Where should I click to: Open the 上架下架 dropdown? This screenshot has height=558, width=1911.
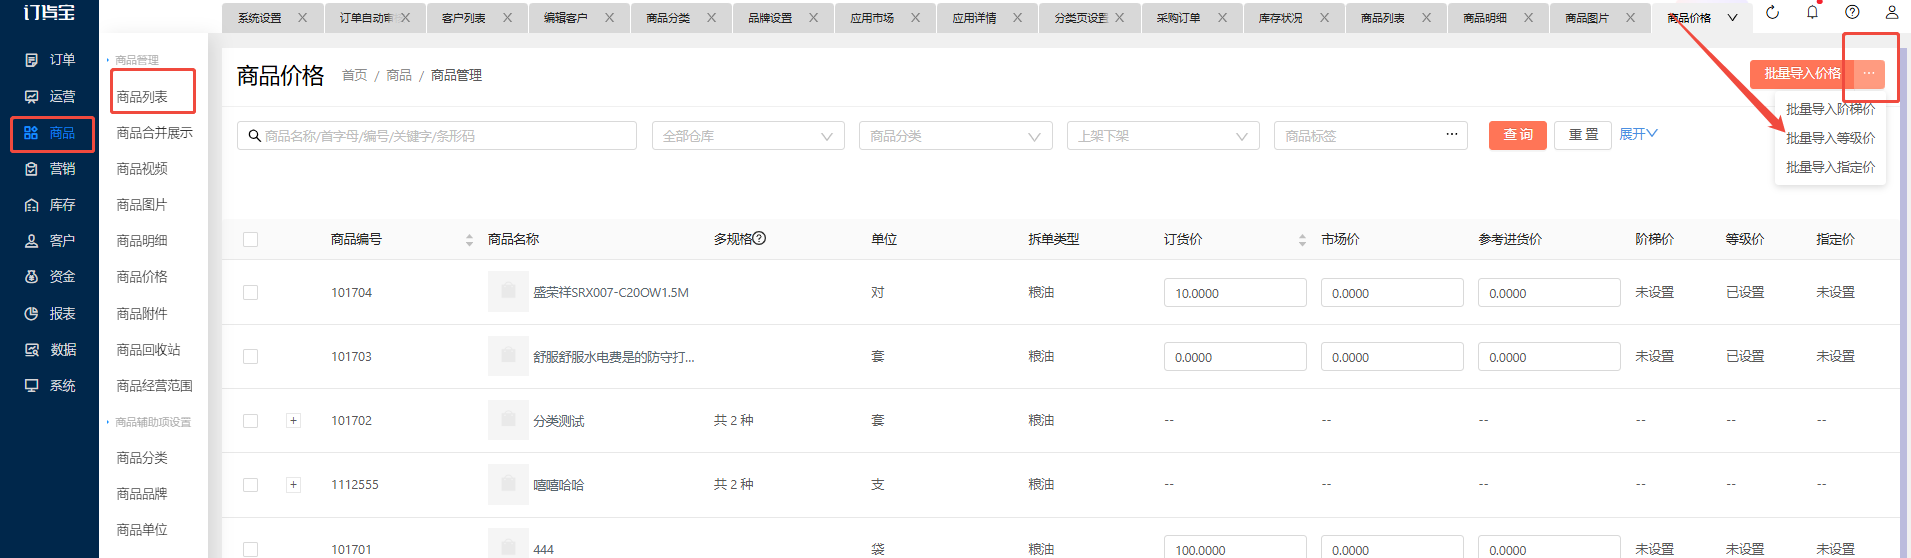1163,136
